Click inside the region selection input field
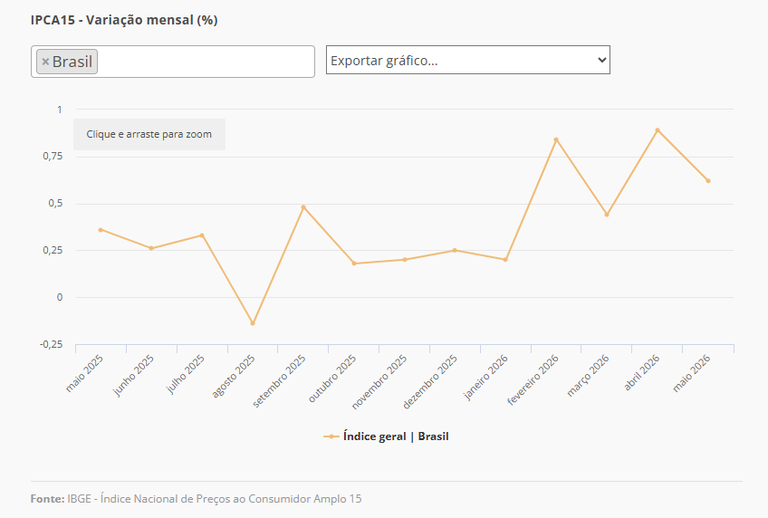The height and width of the screenshot is (518, 768). pos(206,62)
